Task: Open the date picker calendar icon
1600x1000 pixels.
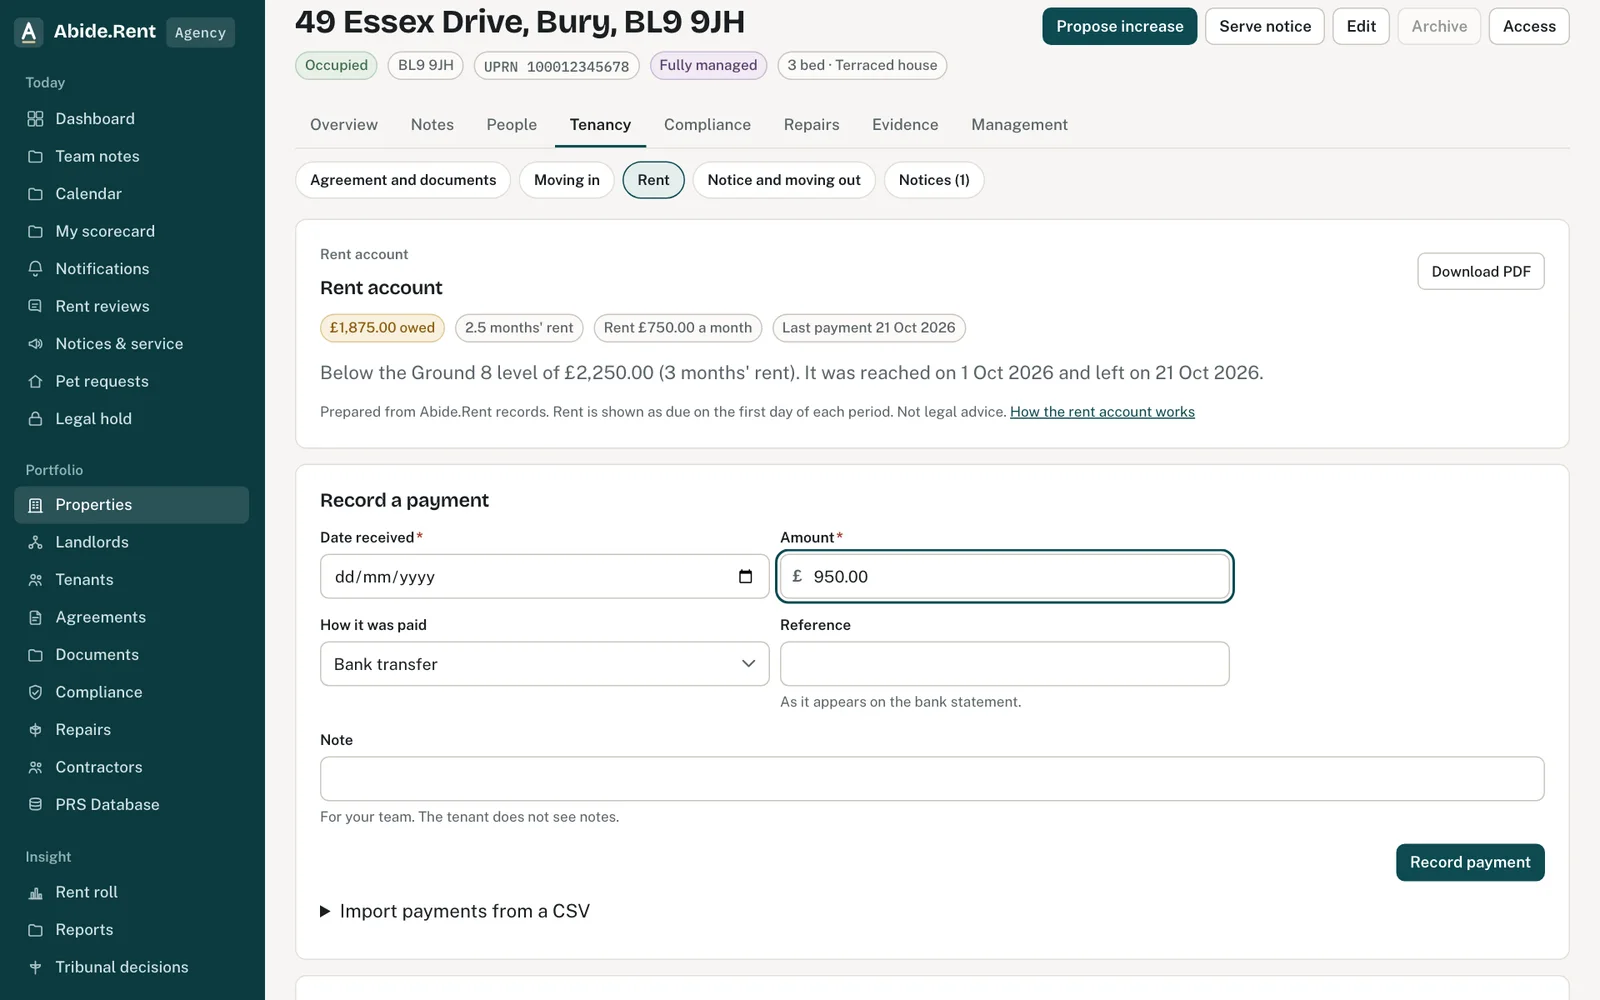Action: pos(745,576)
